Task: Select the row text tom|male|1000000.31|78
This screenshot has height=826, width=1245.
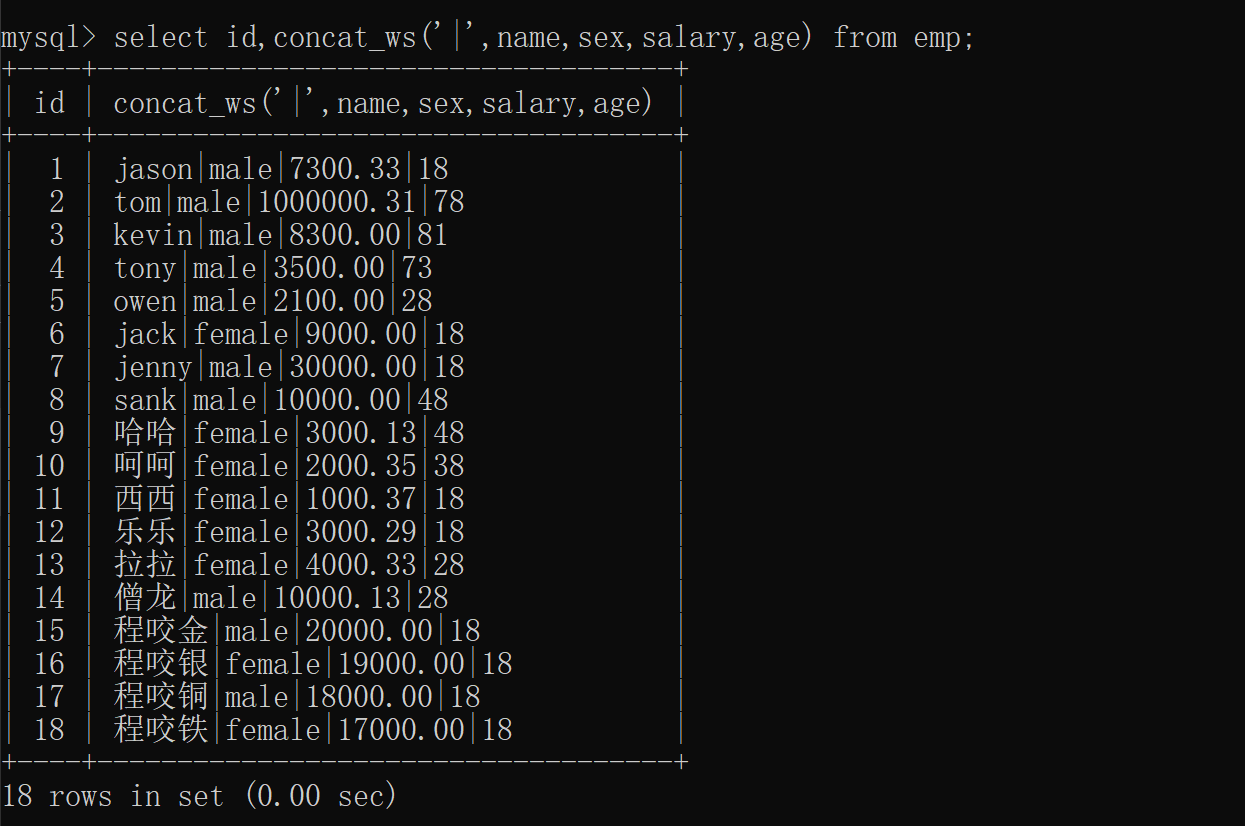Action: point(289,202)
